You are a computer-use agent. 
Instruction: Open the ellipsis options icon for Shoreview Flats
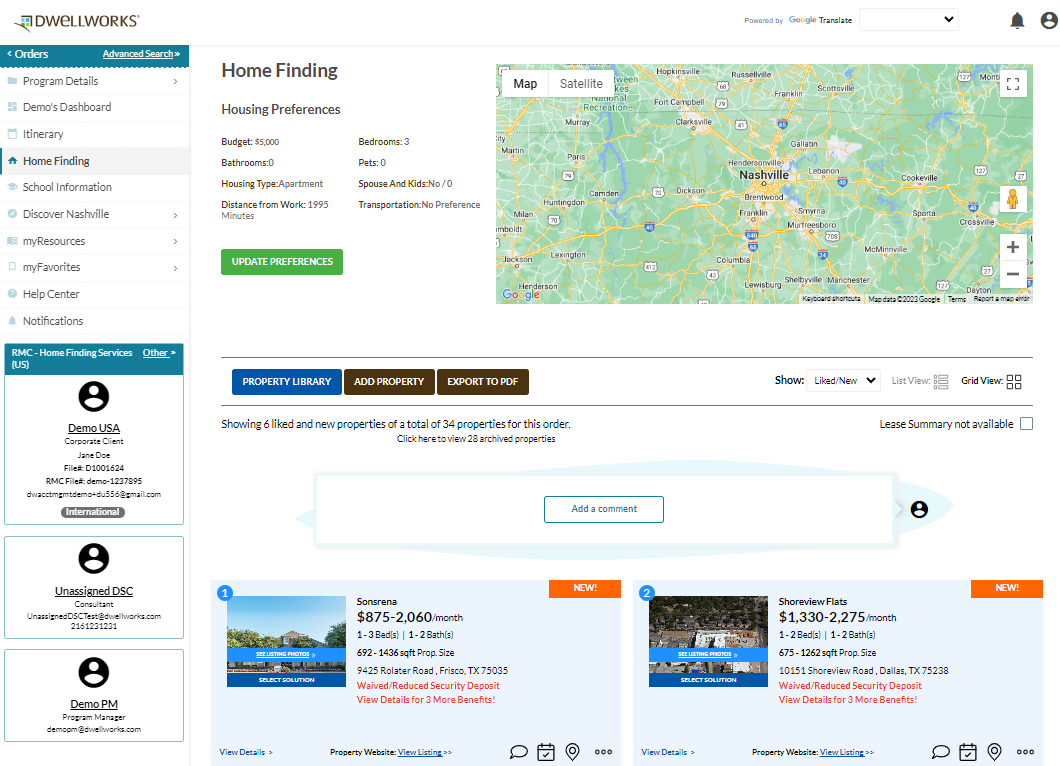(1024, 751)
